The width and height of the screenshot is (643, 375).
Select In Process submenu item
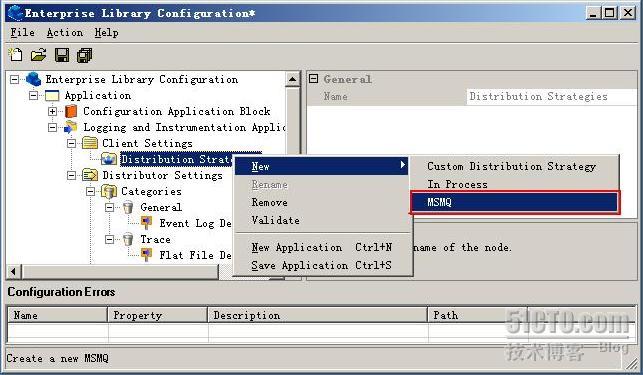click(515, 184)
